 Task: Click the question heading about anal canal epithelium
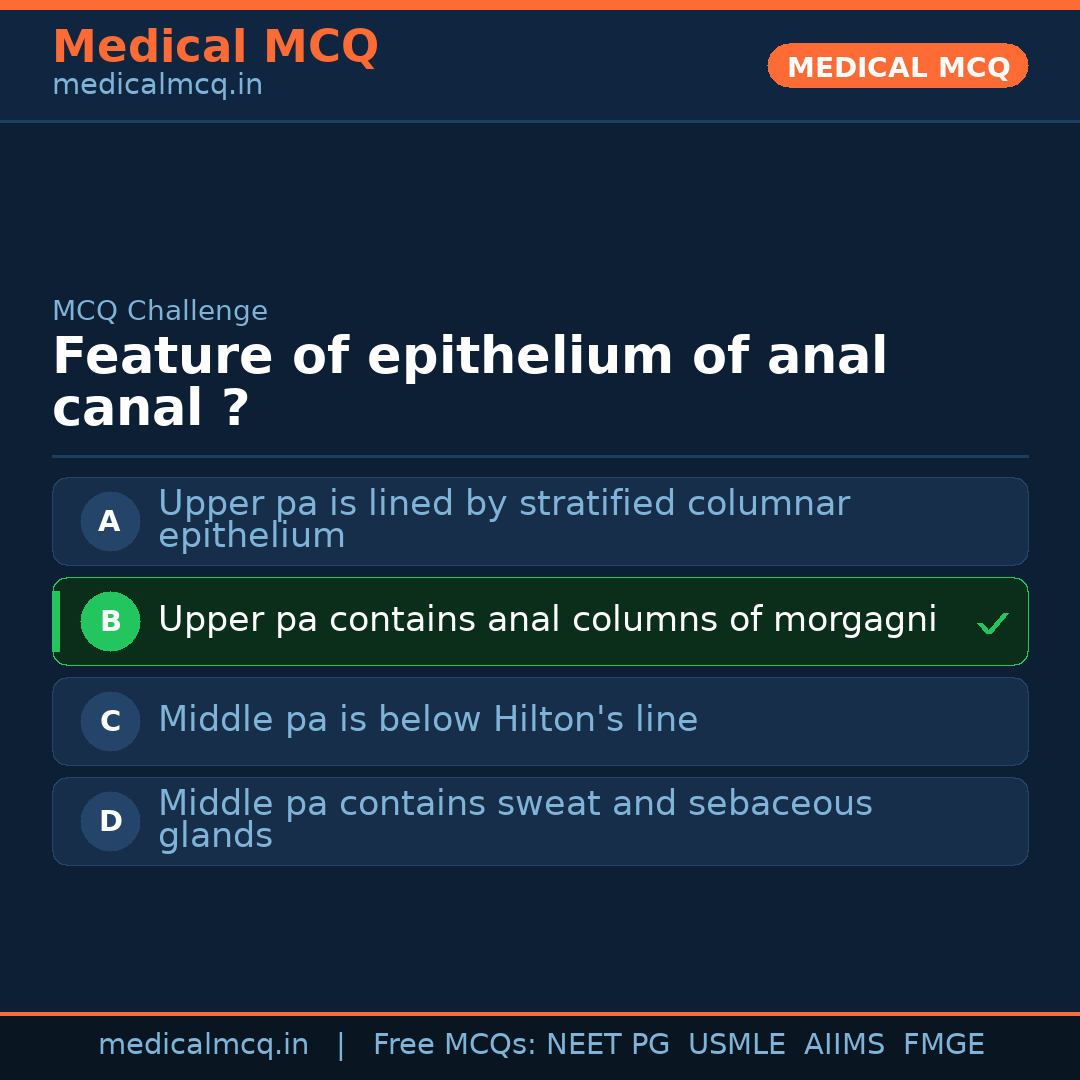tap(469, 382)
